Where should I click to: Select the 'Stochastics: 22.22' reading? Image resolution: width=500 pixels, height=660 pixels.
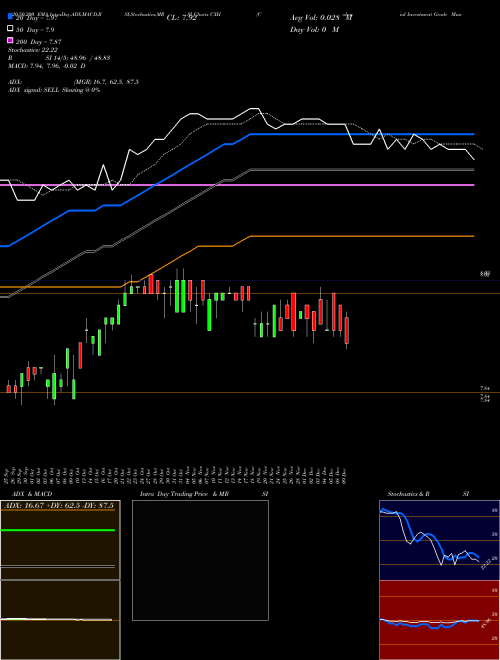(33, 50)
